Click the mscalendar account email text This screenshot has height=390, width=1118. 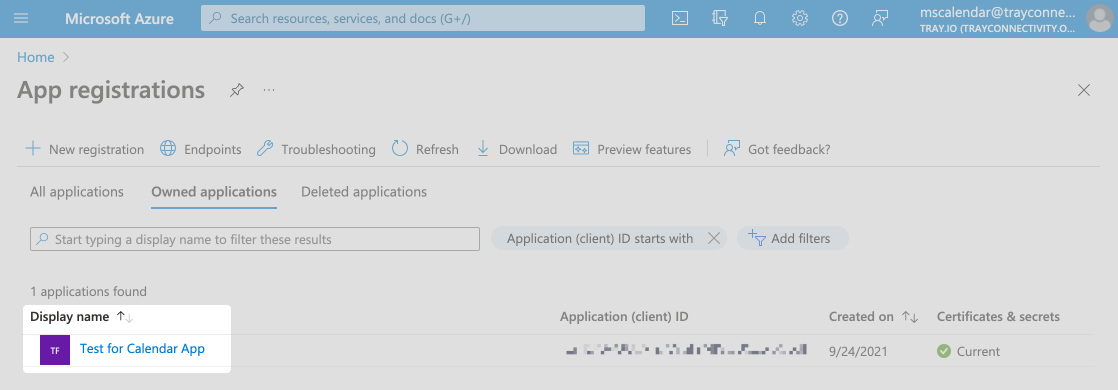[x=997, y=12]
